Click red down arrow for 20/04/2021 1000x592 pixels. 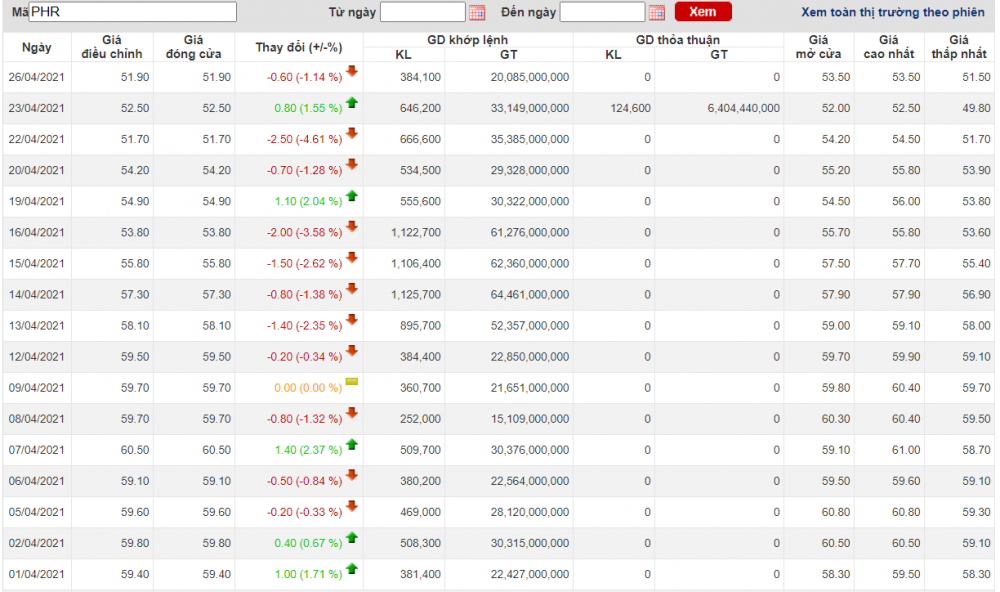(351, 165)
